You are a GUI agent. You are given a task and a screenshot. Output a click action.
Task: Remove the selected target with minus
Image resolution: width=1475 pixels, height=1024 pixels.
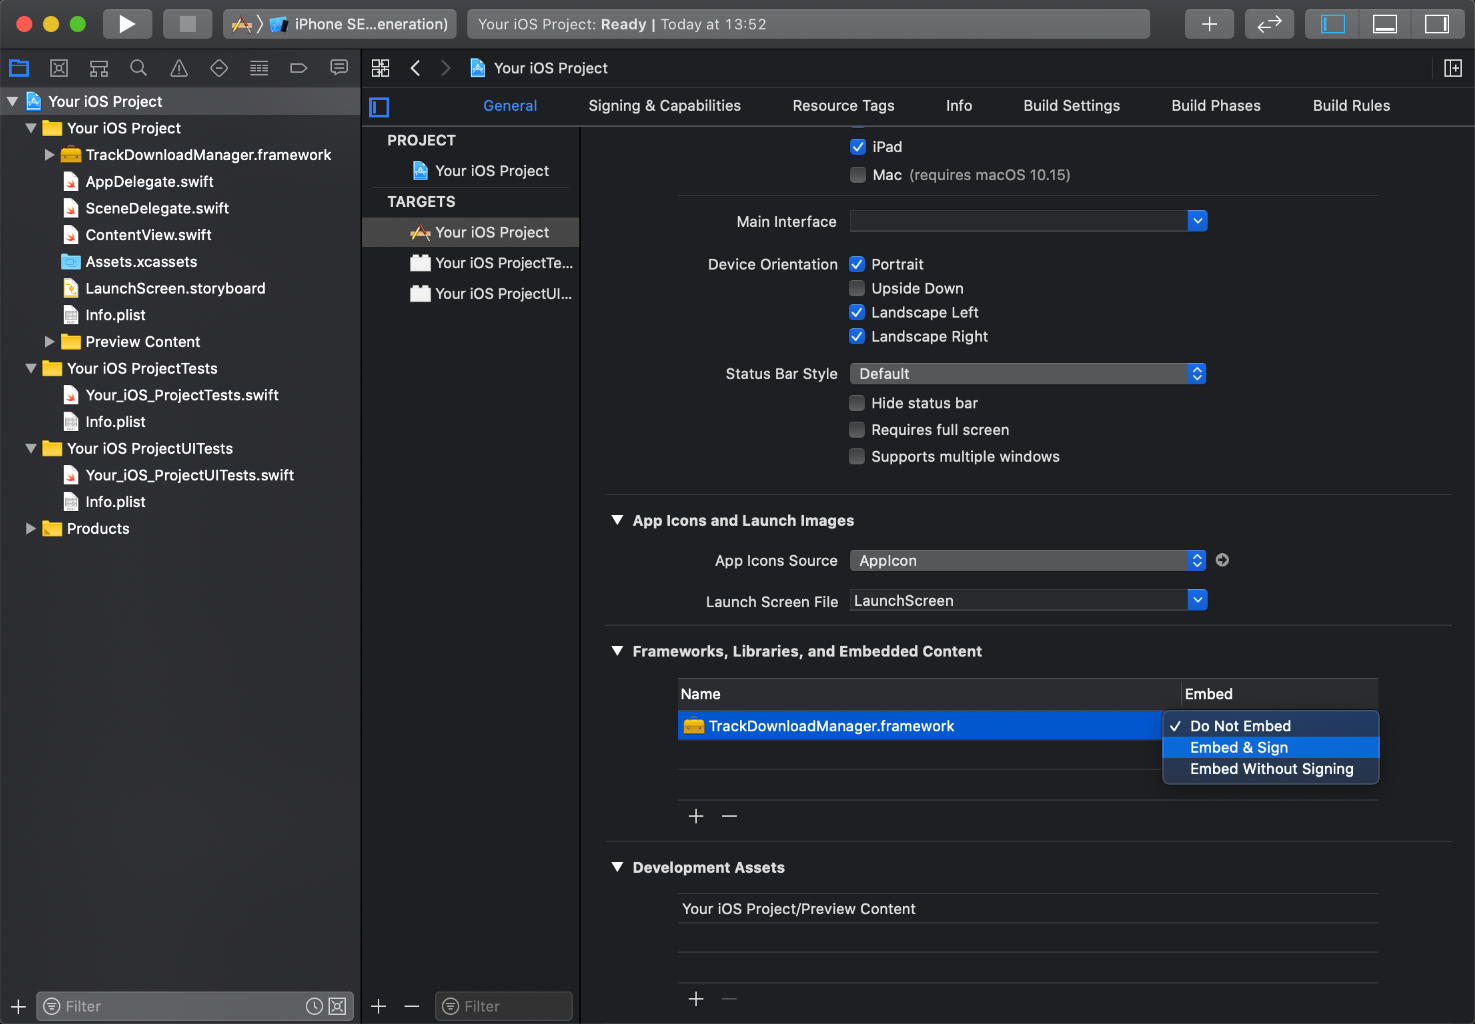412,1006
